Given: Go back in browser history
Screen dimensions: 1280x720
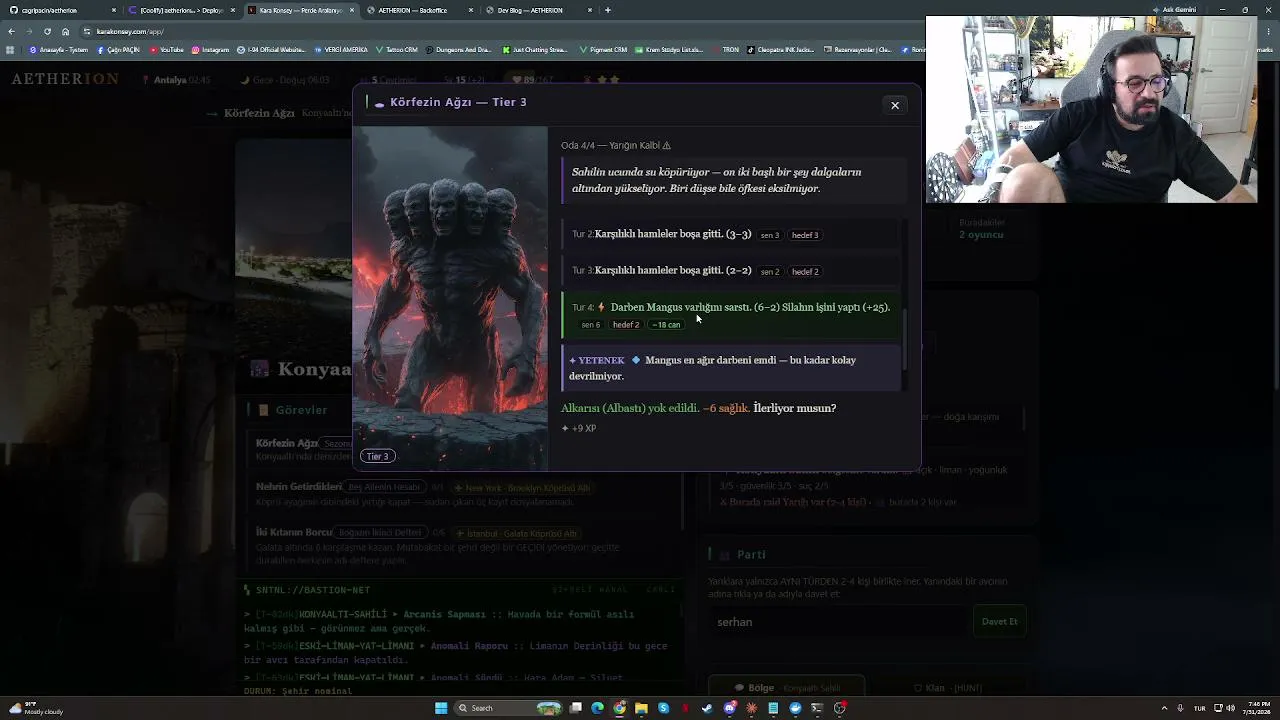Looking at the screenshot, I should (12, 31).
